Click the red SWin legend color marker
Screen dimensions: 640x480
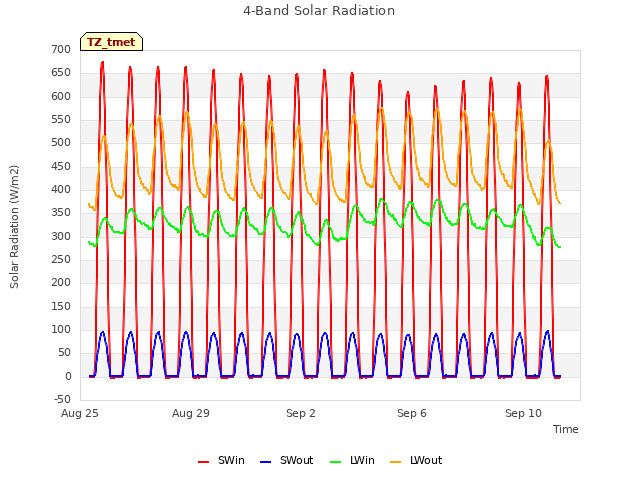(203, 462)
